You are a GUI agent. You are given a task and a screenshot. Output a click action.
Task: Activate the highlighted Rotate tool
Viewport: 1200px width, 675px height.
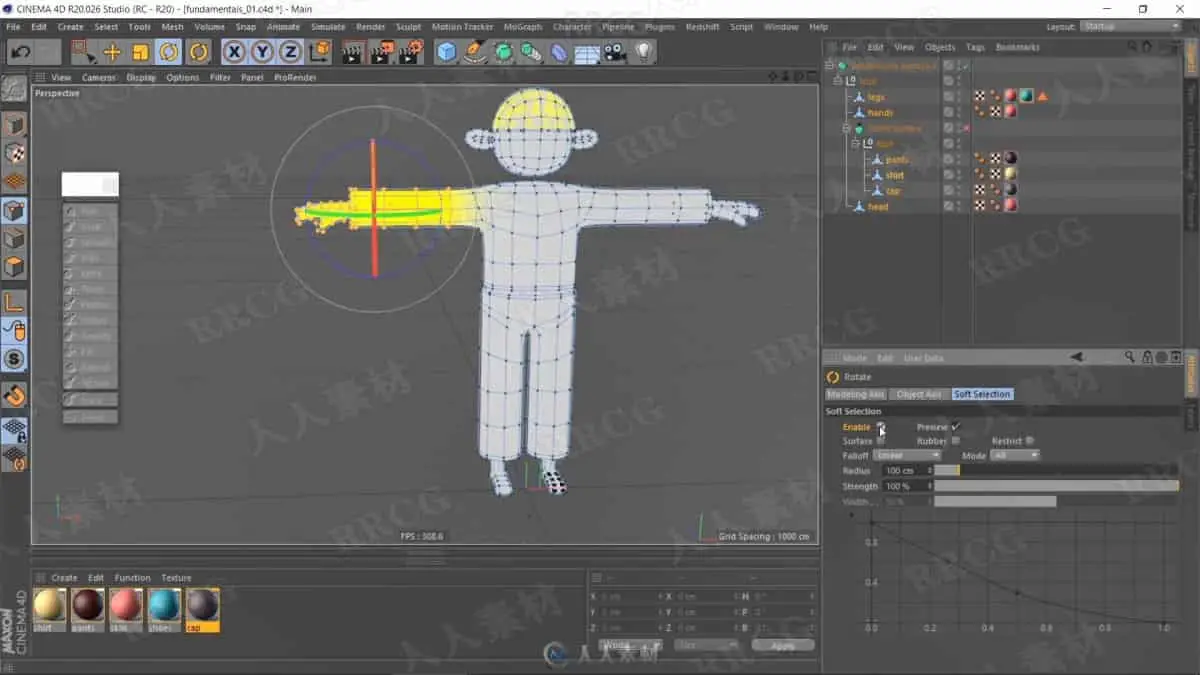pos(169,52)
